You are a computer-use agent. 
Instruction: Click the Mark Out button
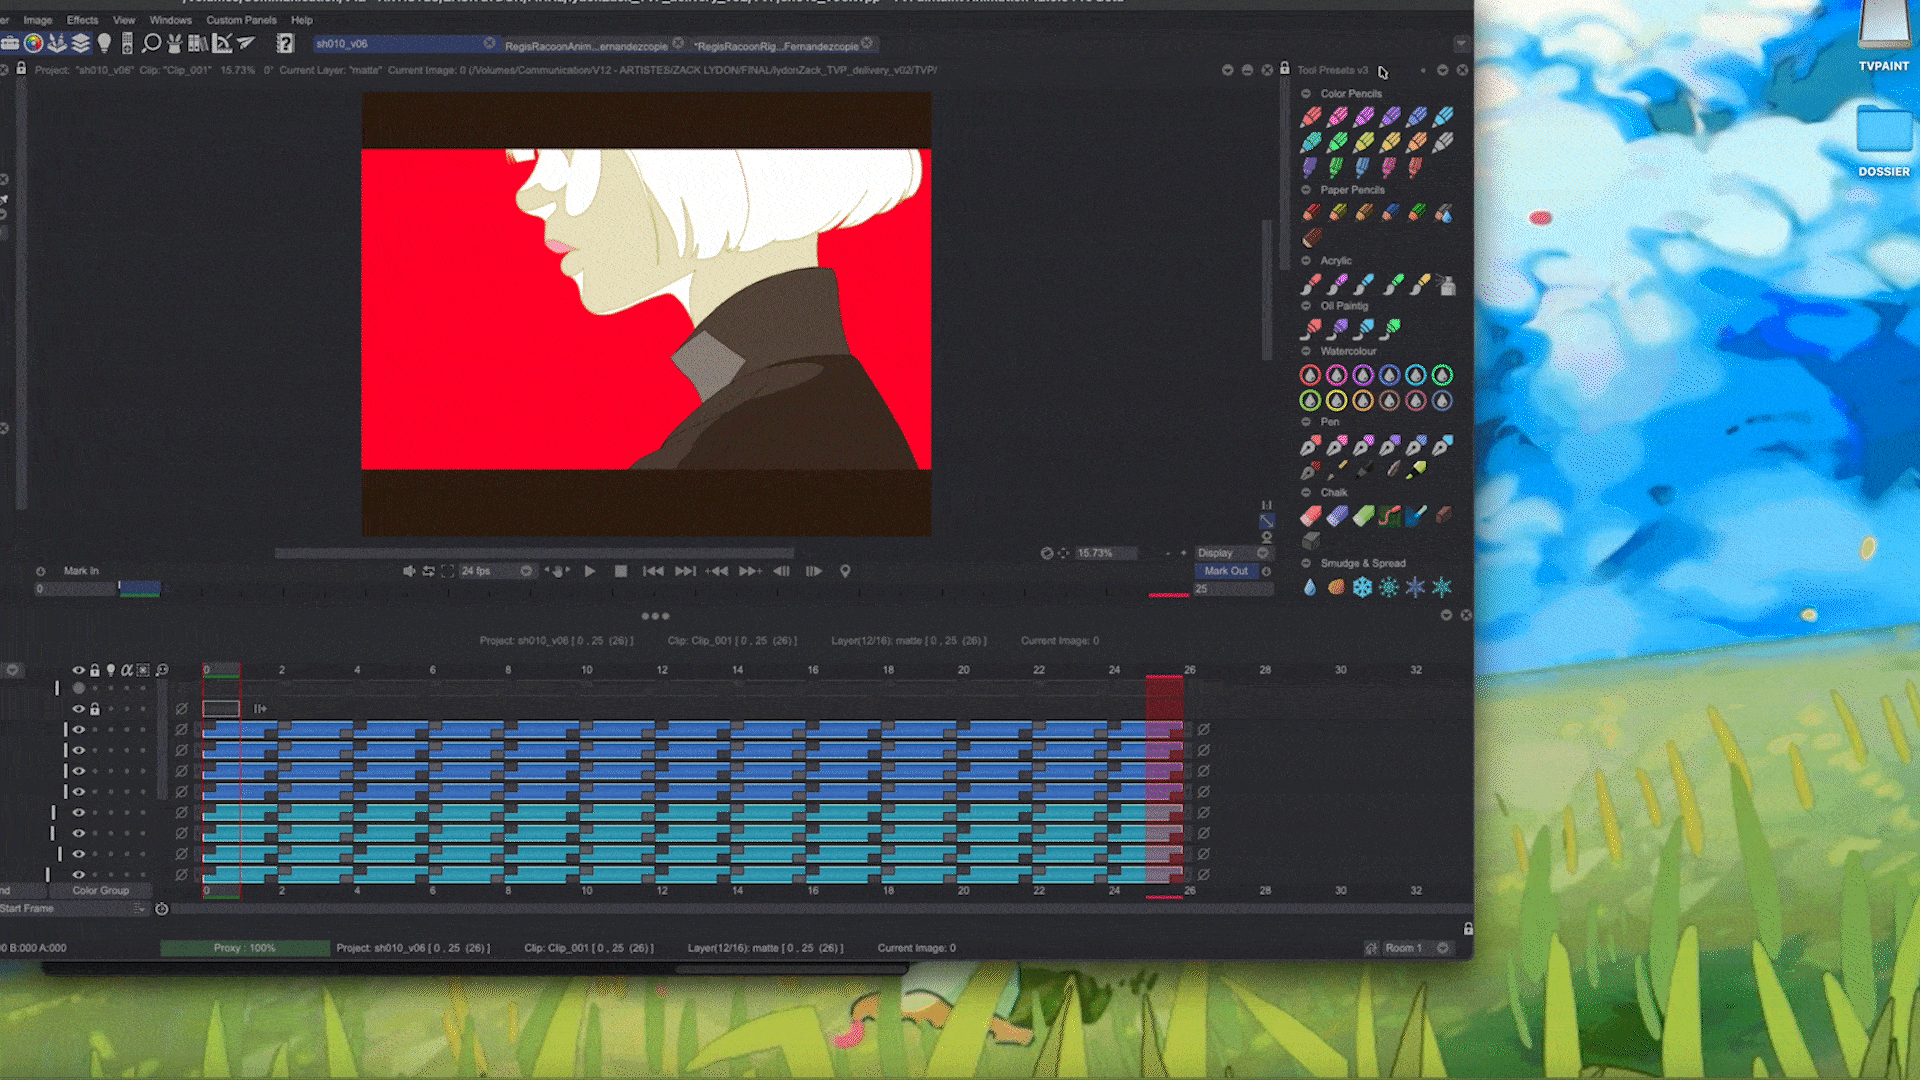tap(1225, 571)
